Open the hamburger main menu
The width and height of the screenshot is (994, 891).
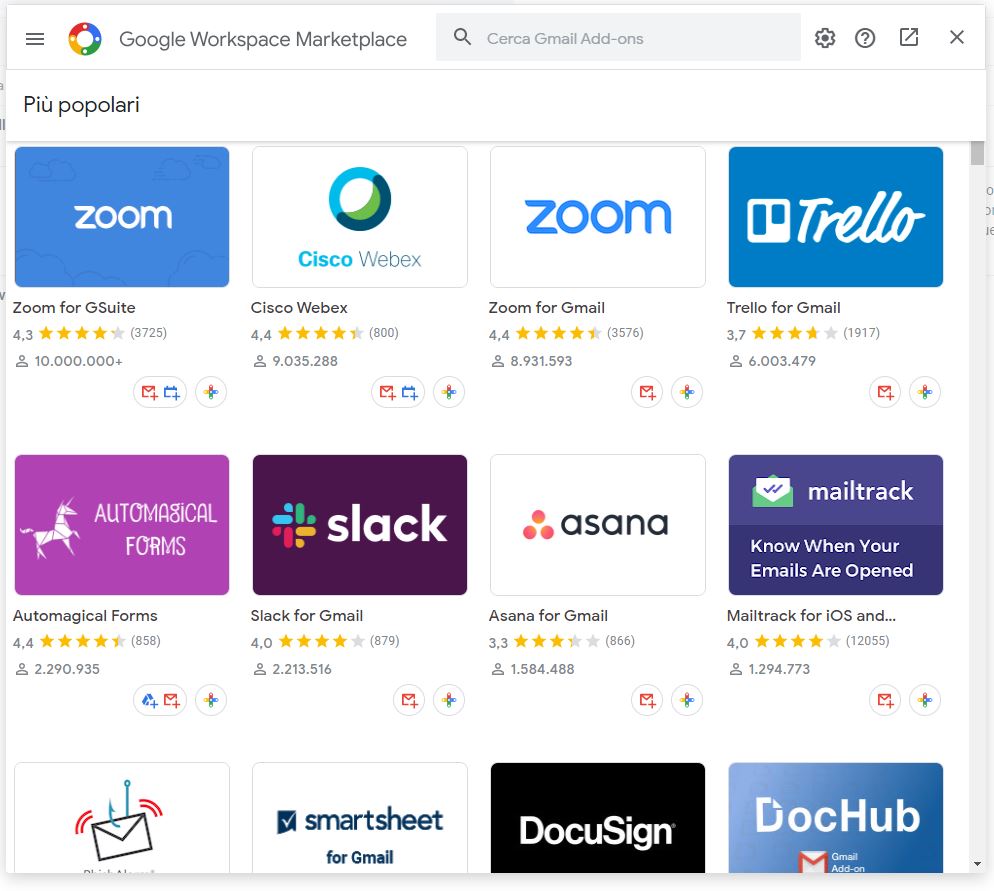pyautogui.click(x=35, y=39)
